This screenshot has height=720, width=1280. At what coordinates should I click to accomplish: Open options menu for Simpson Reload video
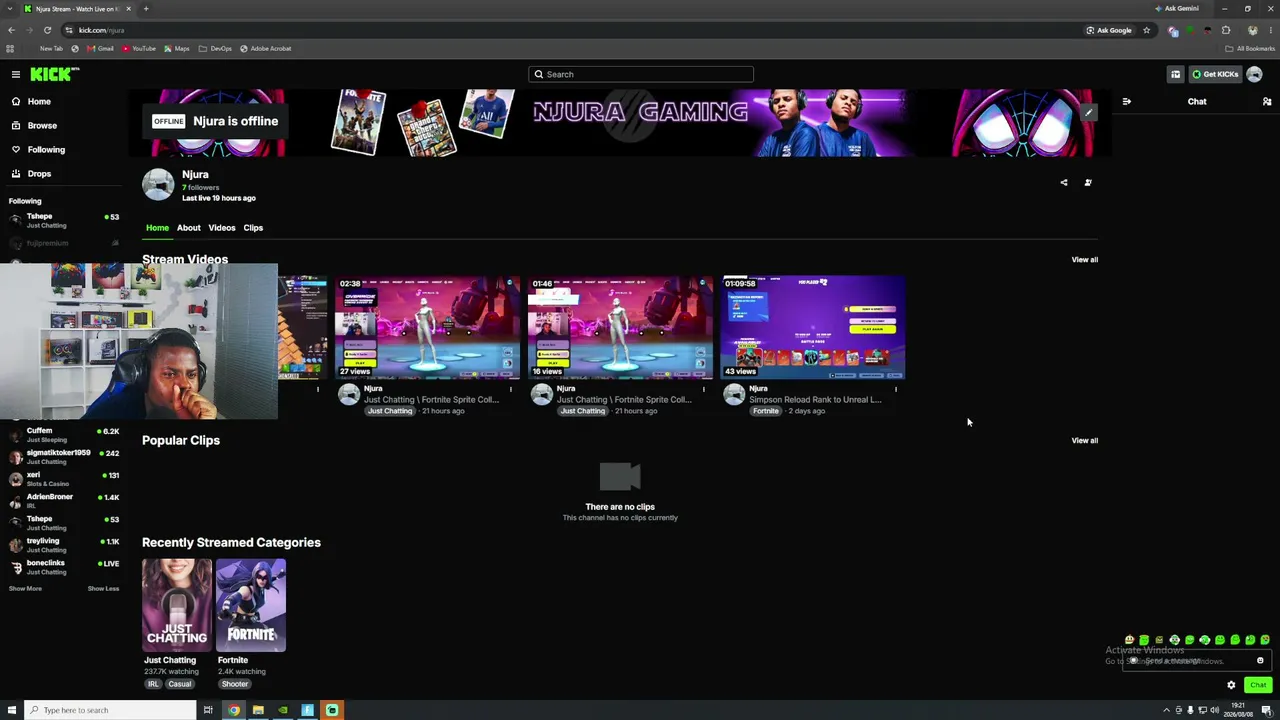[x=896, y=389]
